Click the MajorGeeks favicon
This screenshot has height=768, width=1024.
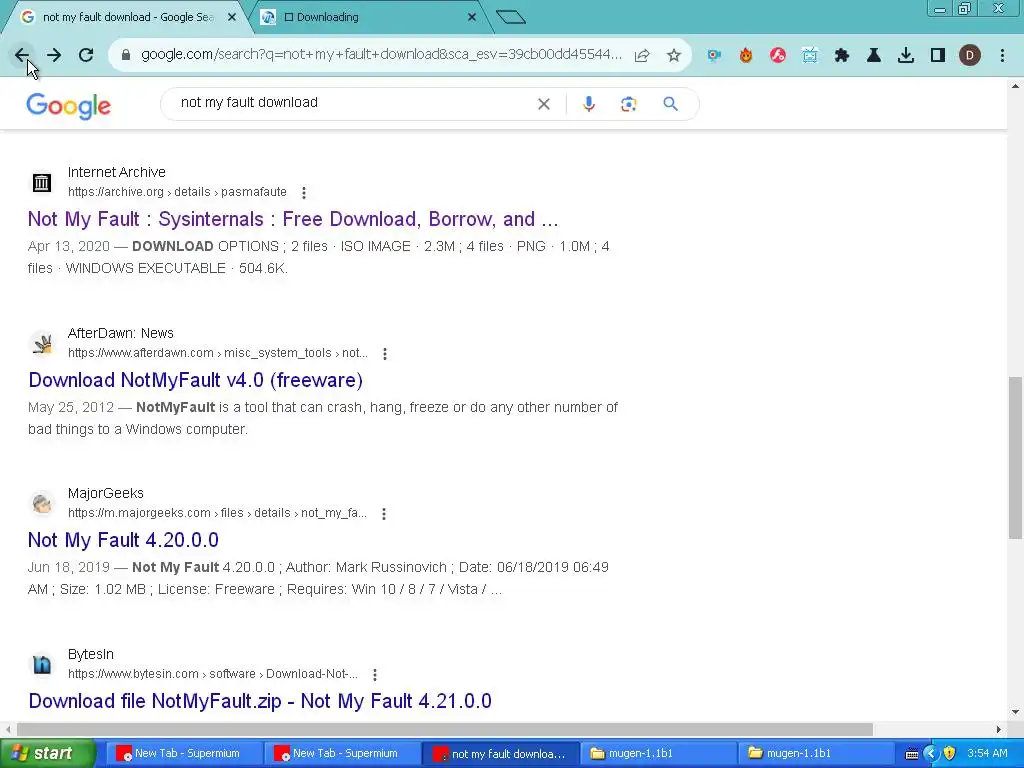42,504
